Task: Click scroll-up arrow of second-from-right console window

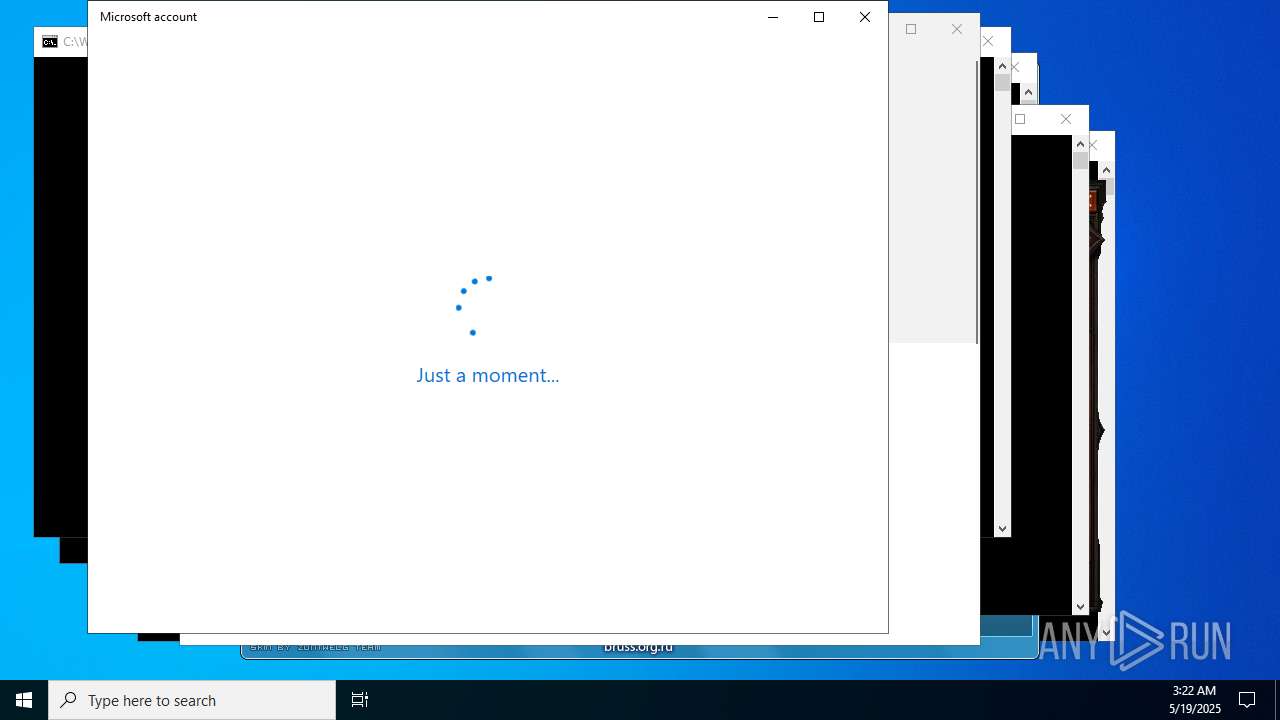Action: (1080, 144)
